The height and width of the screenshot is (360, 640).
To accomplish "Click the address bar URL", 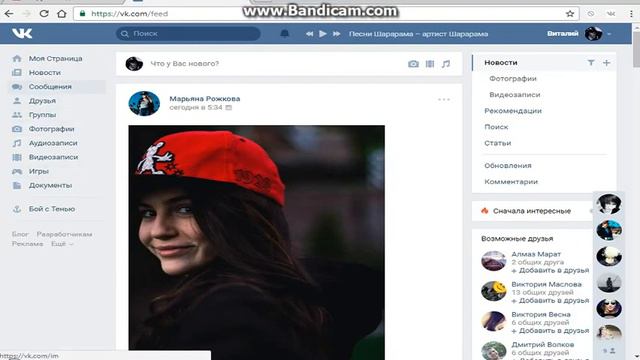I will pyautogui.click(x=129, y=14).
